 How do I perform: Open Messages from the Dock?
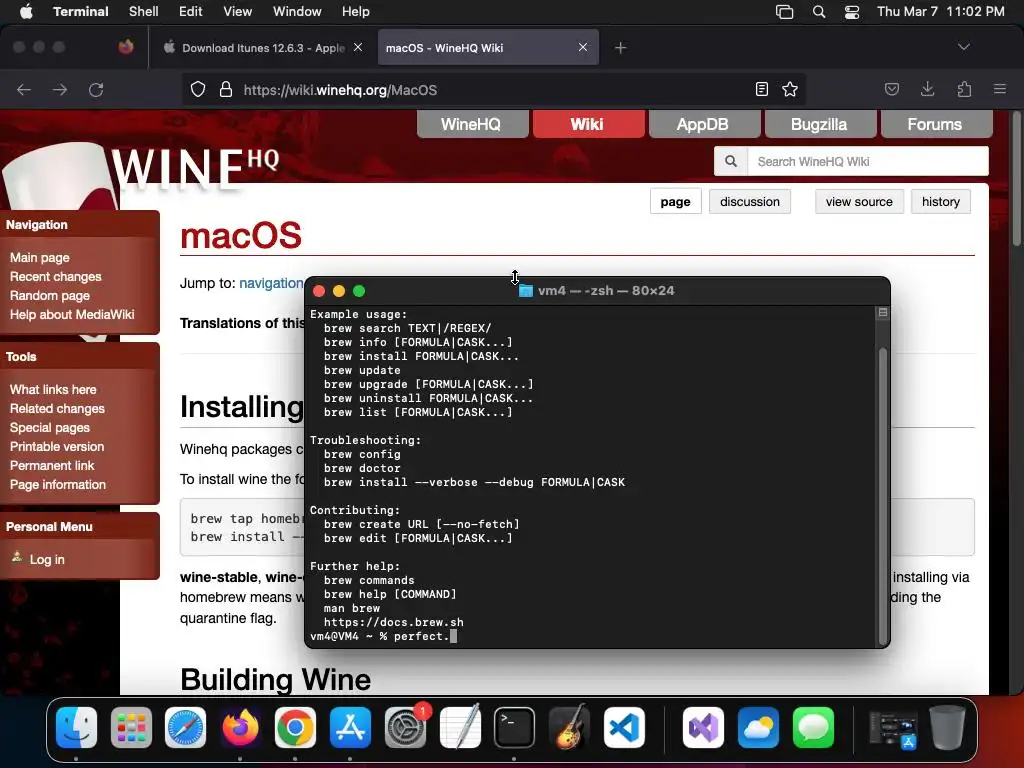coord(813,727)
